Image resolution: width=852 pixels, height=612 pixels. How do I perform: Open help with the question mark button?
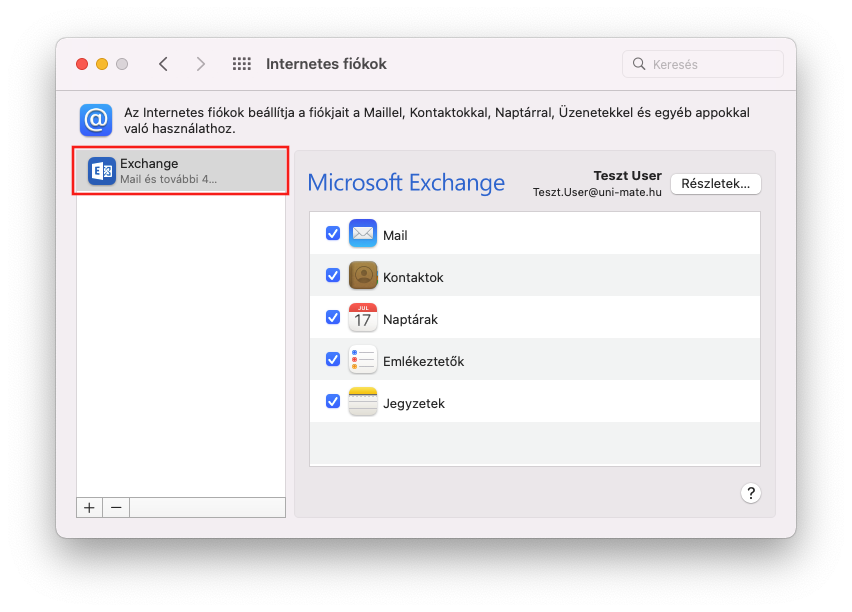point(751,493)
